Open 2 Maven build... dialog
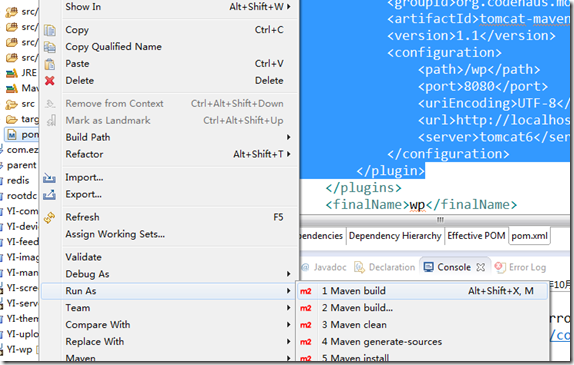The image size is (574, 365). pyautogui.click(x=422, y=308)
